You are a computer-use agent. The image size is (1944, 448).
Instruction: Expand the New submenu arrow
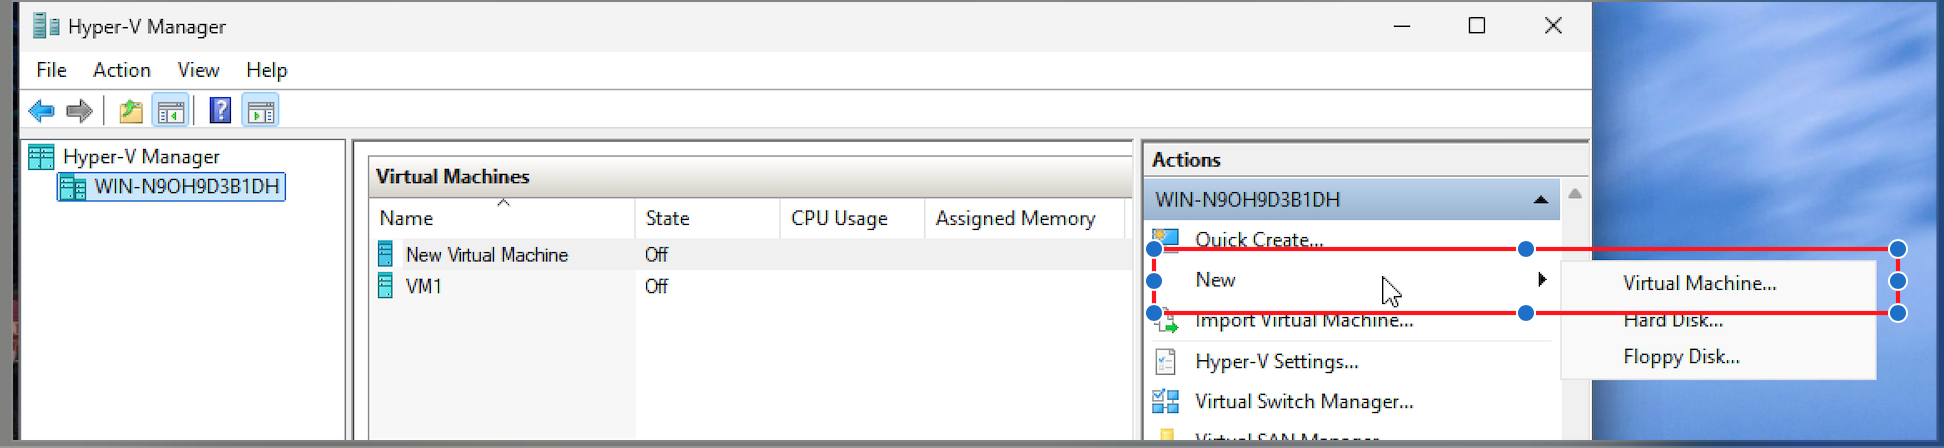tap(1542, 280)
